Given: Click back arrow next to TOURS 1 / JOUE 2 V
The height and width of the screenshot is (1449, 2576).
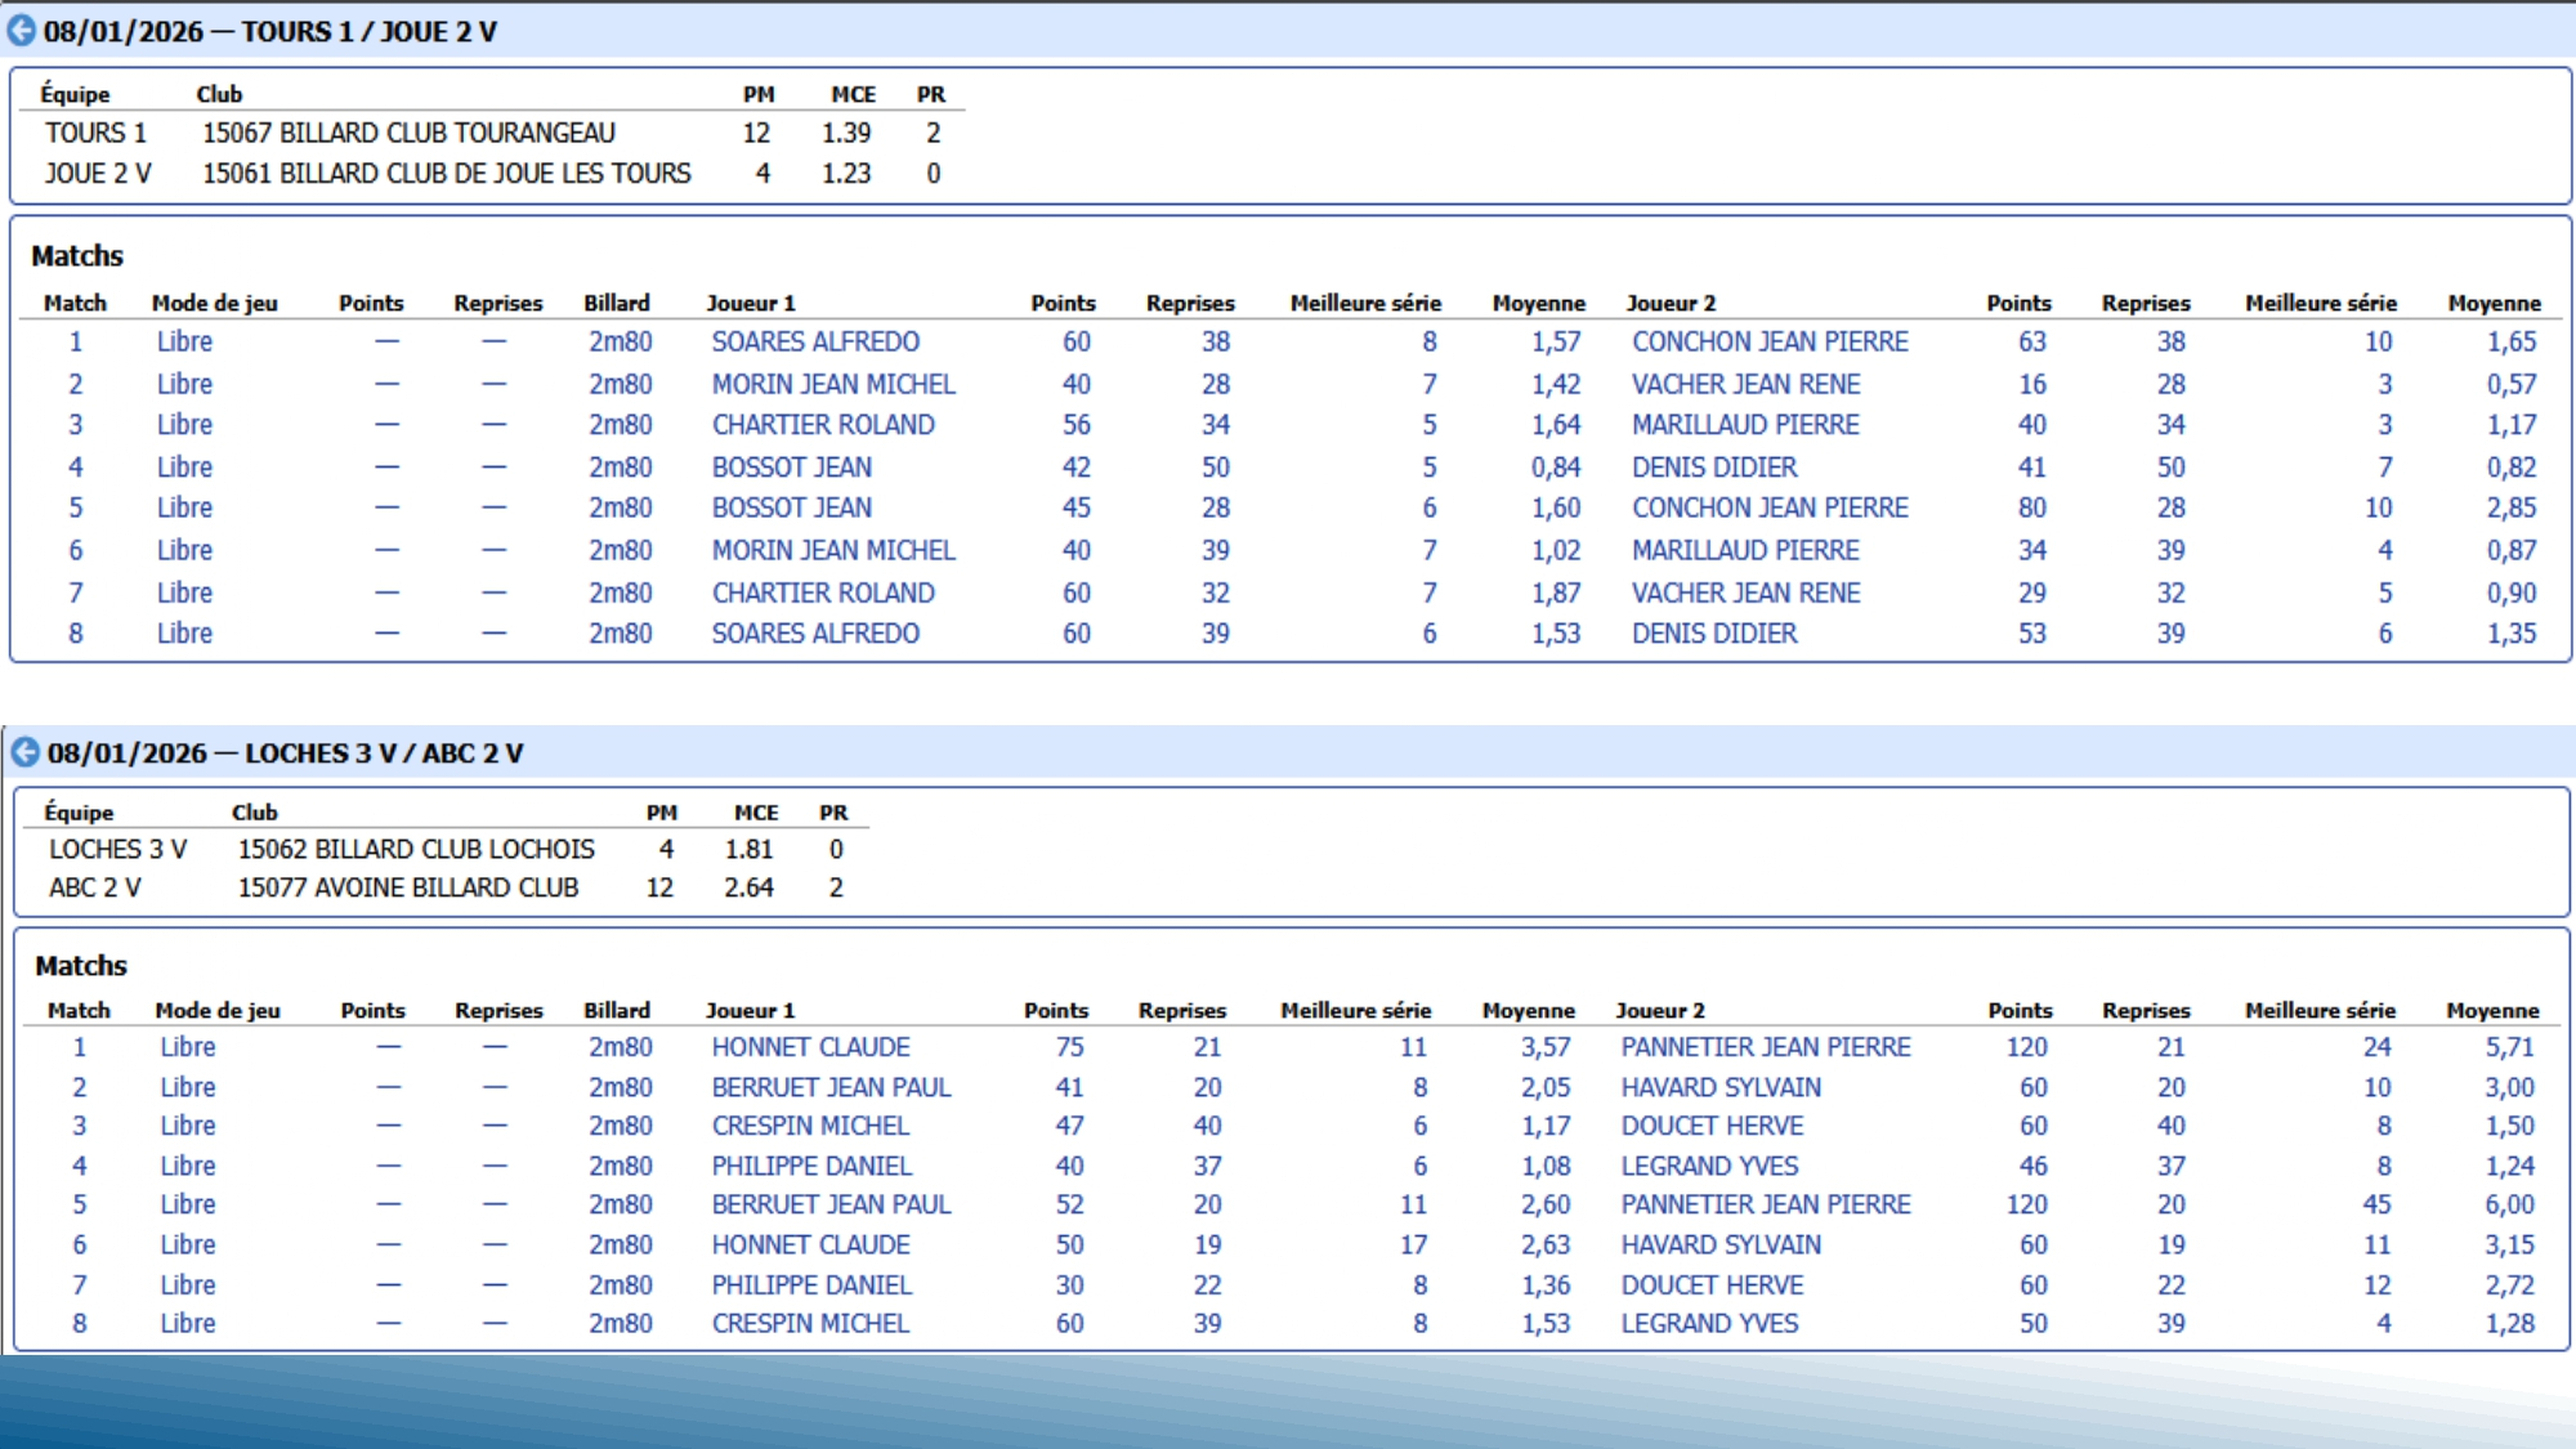Looking at the screenshot, I should (x=21, y=31).
